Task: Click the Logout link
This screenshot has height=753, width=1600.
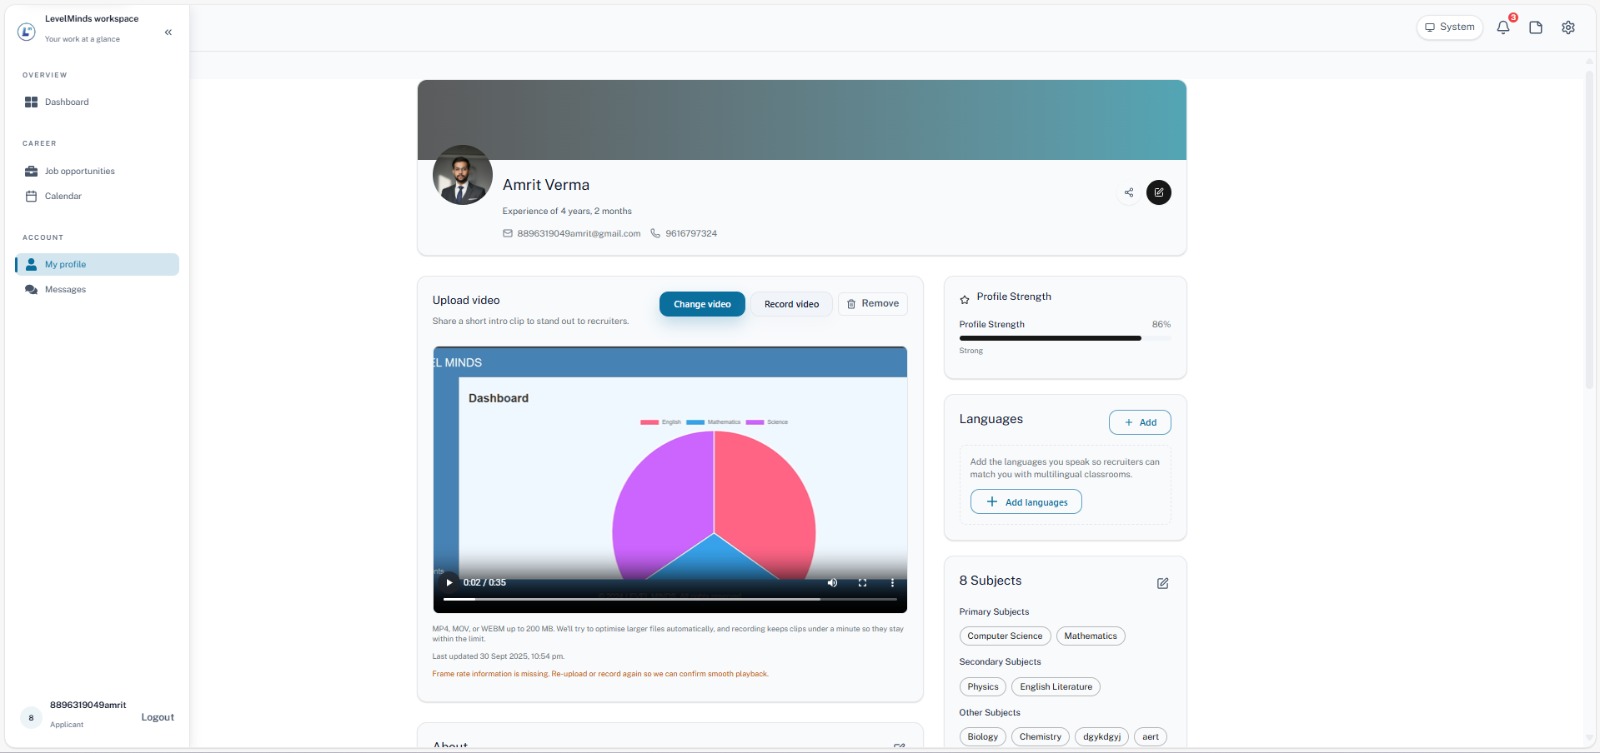Action: point(157,717)
